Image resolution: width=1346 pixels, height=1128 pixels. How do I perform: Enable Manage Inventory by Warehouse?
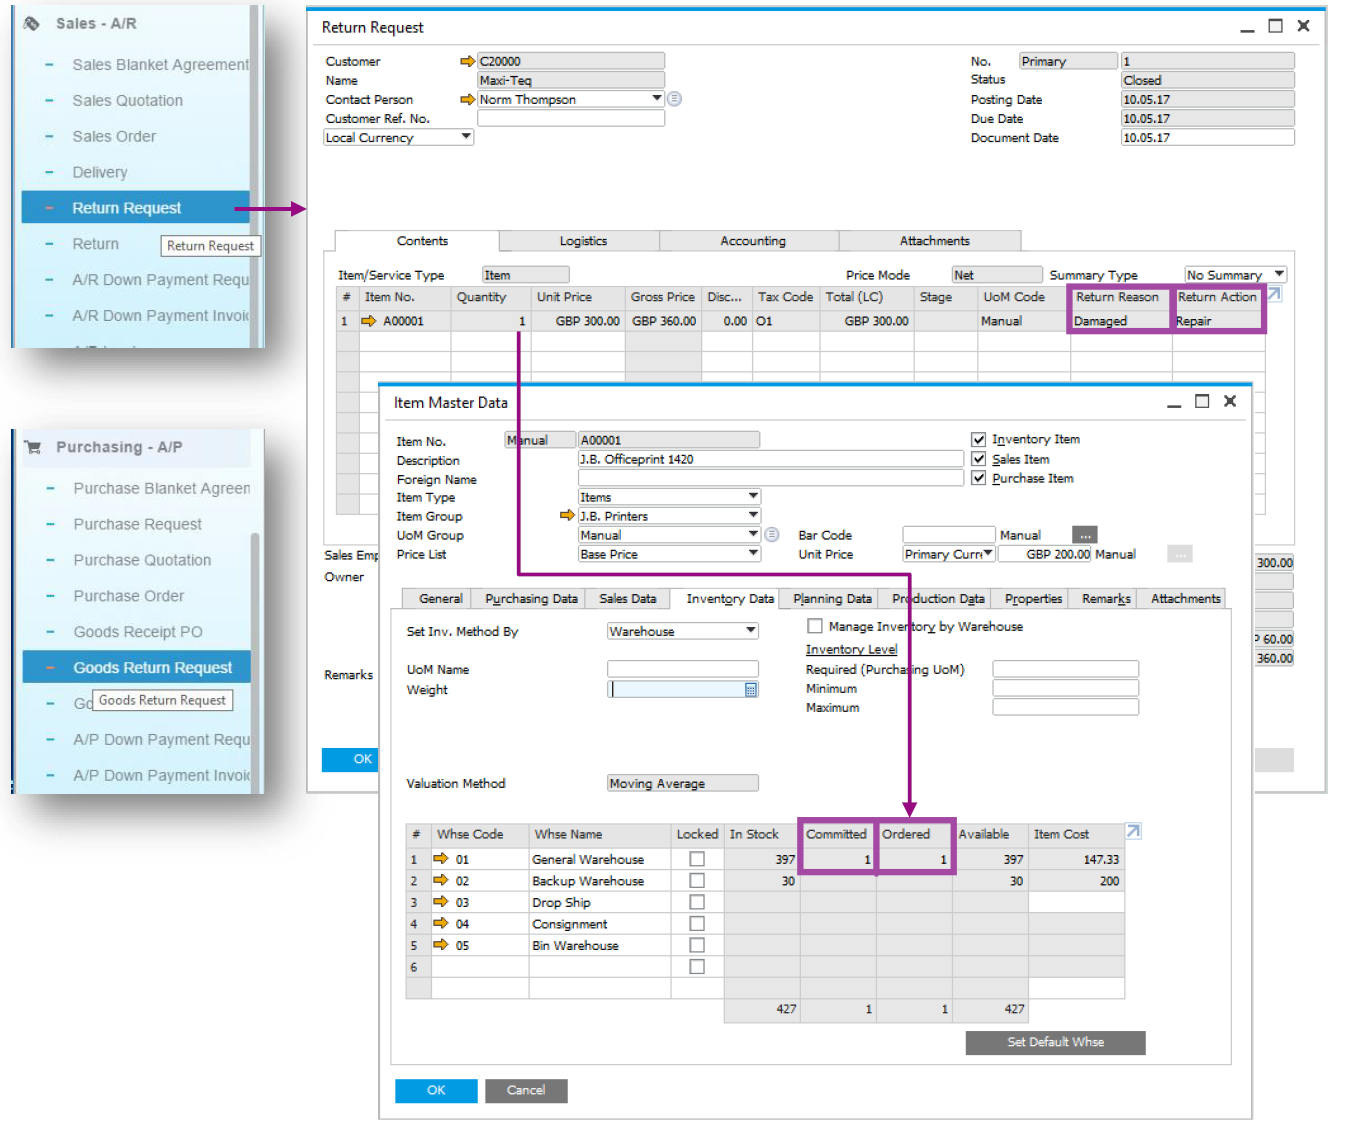815,625
